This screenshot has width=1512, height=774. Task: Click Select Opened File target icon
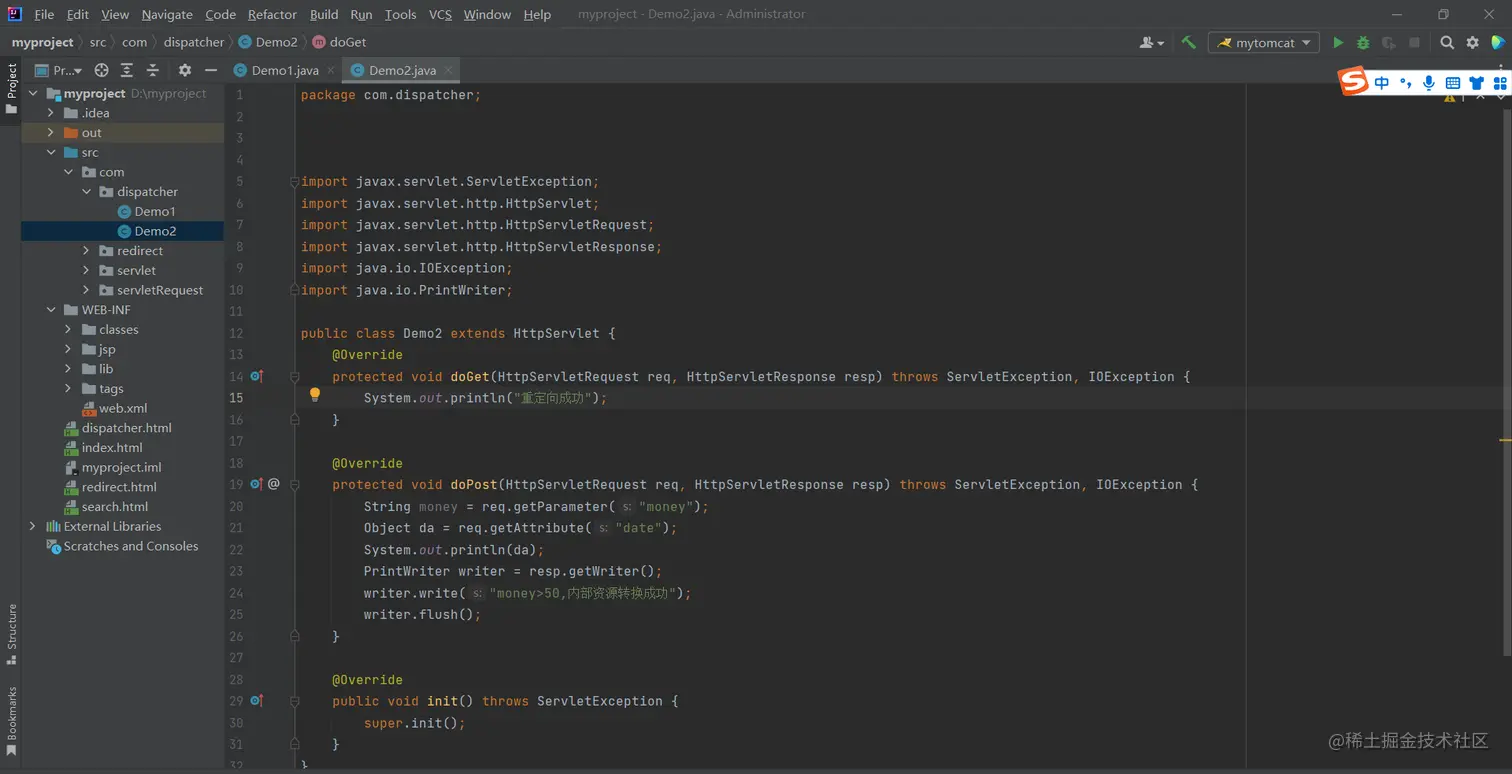[x=101, y=70]
